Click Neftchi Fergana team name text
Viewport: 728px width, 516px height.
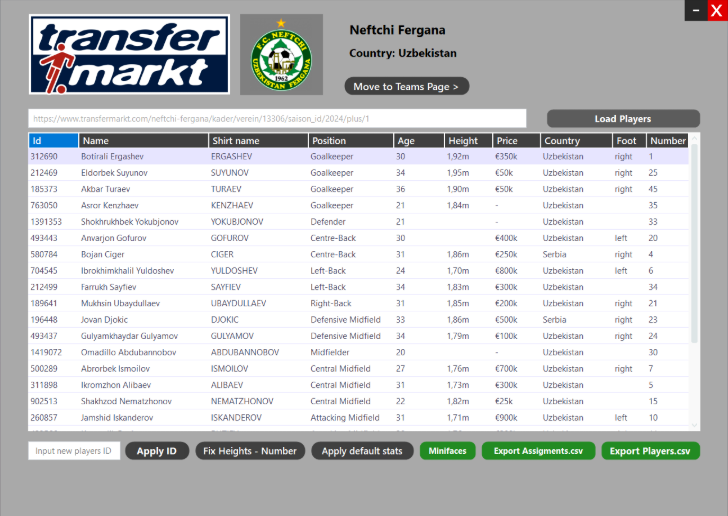pos(397,30)
